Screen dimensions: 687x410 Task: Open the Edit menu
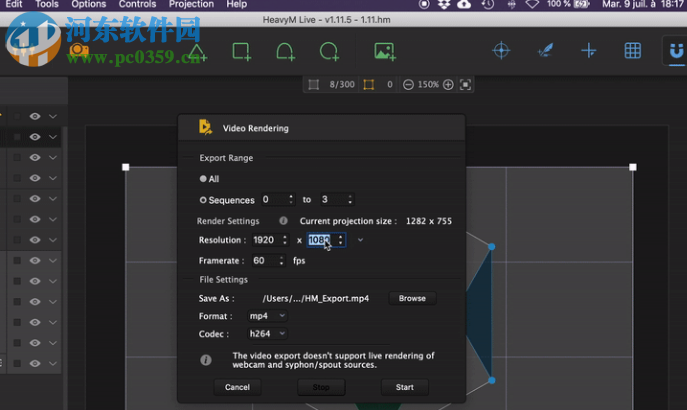(x=14, y=4)
